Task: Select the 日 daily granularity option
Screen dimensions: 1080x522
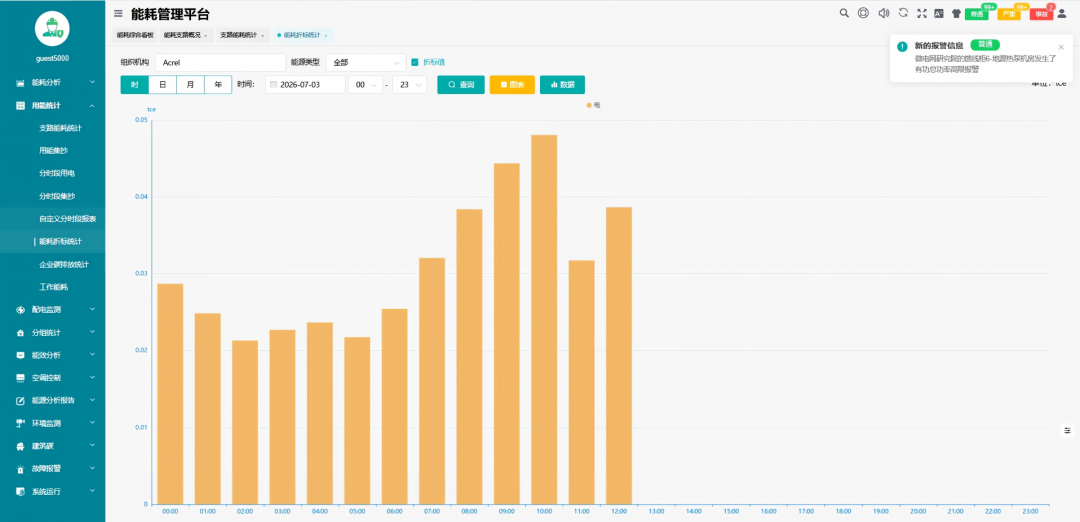Action: point(163,85)
